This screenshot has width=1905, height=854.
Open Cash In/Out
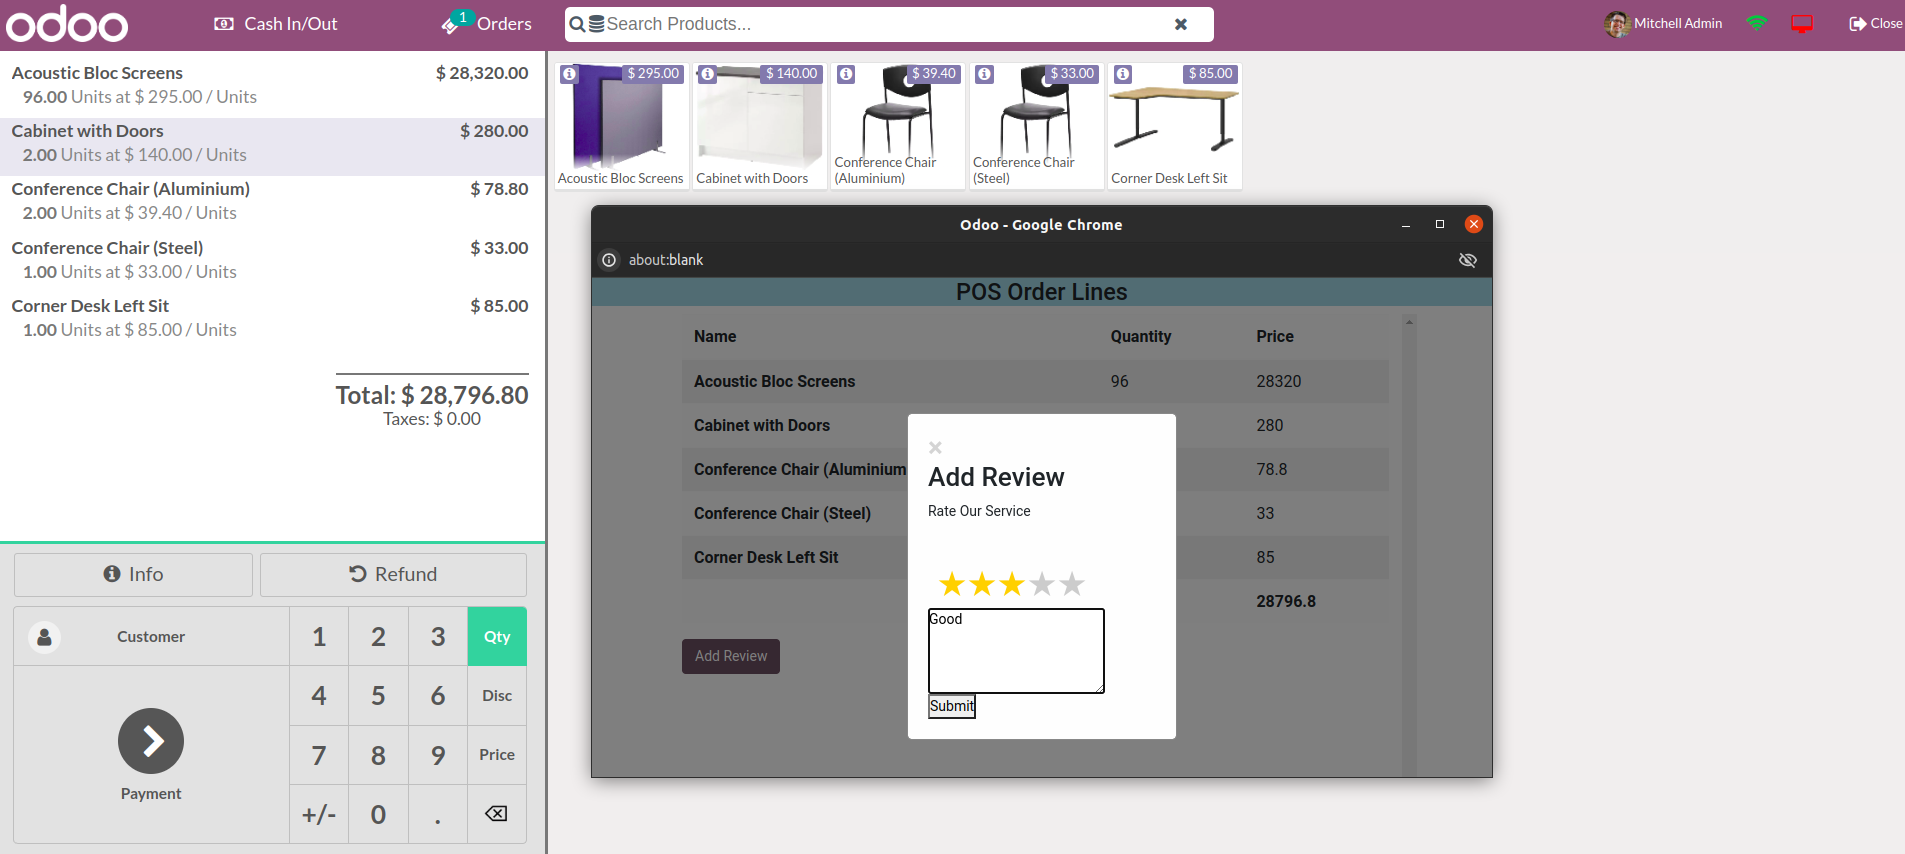pos(276,24)
